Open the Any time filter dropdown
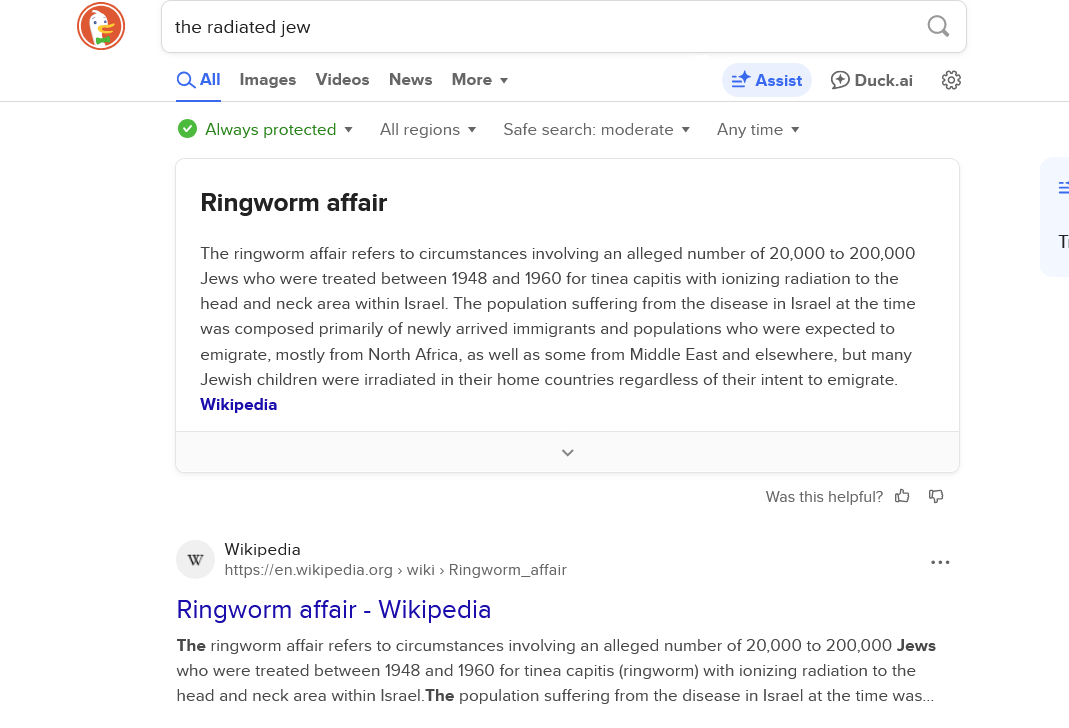 [757, 130]
